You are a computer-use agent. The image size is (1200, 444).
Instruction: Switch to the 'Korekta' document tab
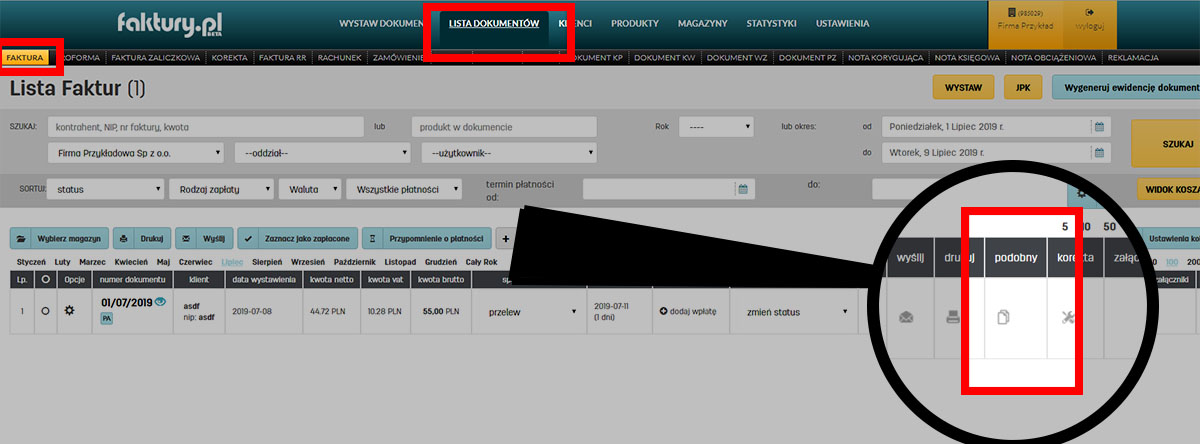point(228,58)
